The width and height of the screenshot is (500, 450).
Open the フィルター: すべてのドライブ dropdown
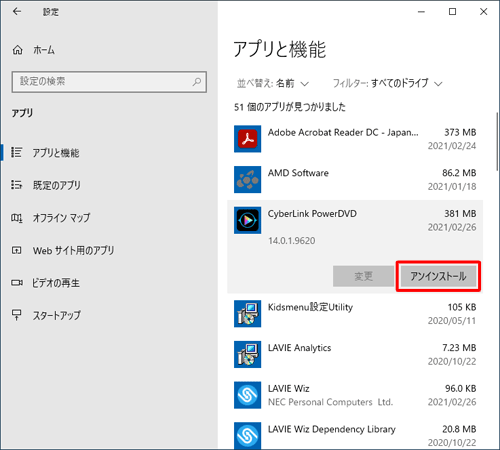coord(387,83)
